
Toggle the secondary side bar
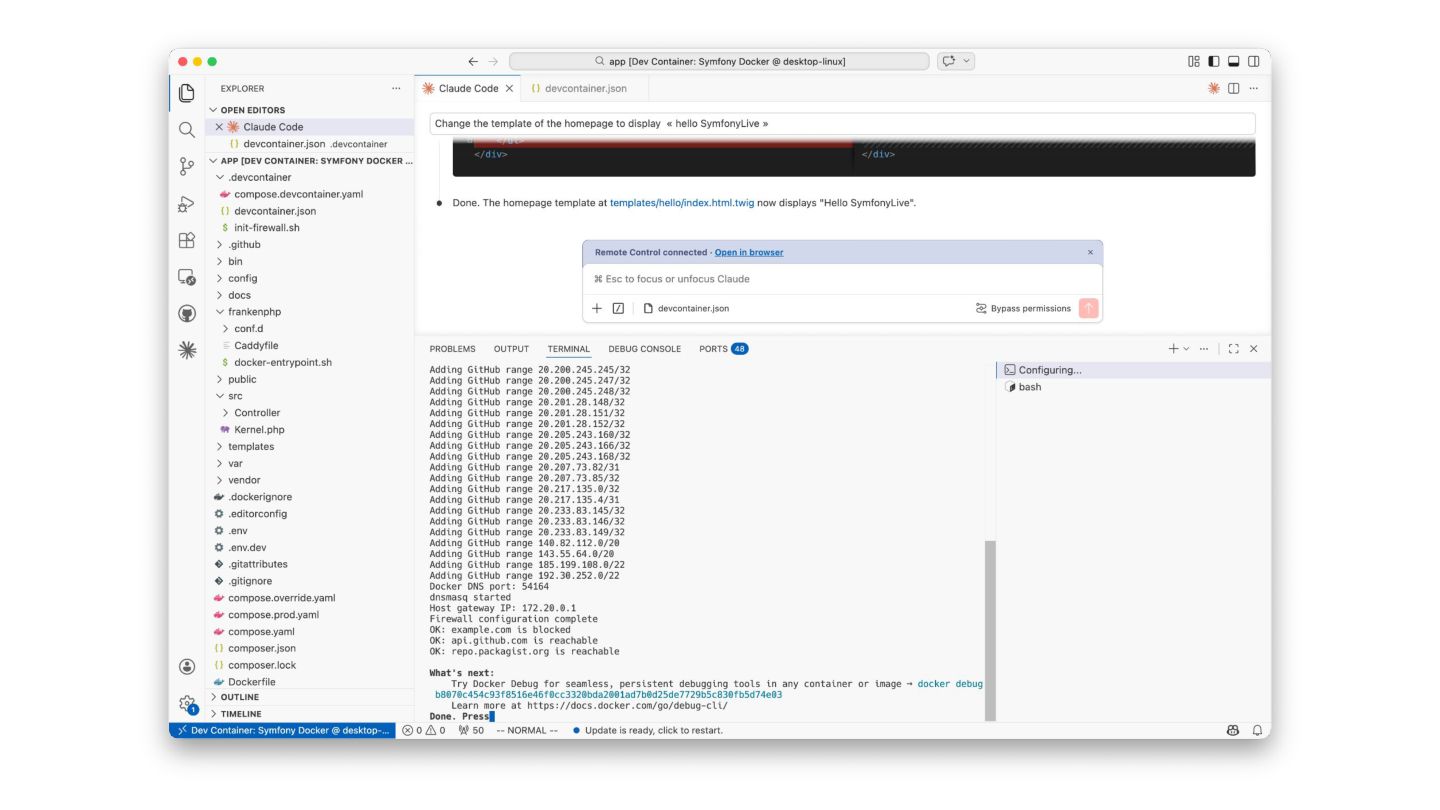pos(1254,61)
